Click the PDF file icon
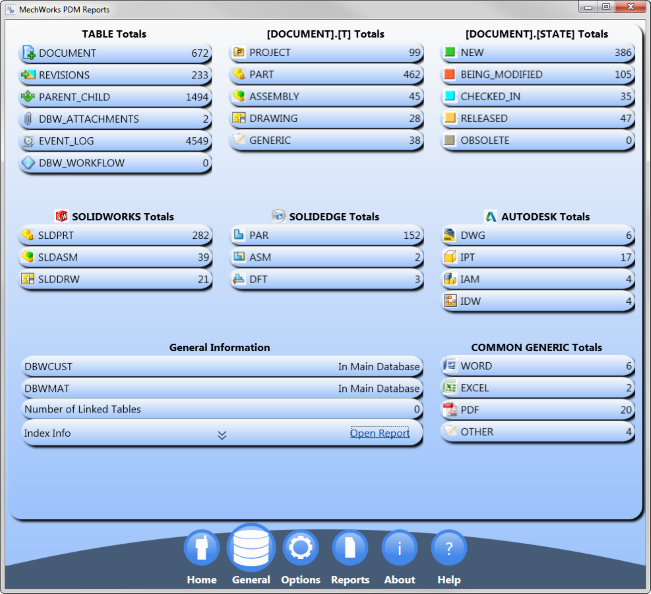Image resolution: width=651 pixels, height=594 pixels. click(450, 409)
